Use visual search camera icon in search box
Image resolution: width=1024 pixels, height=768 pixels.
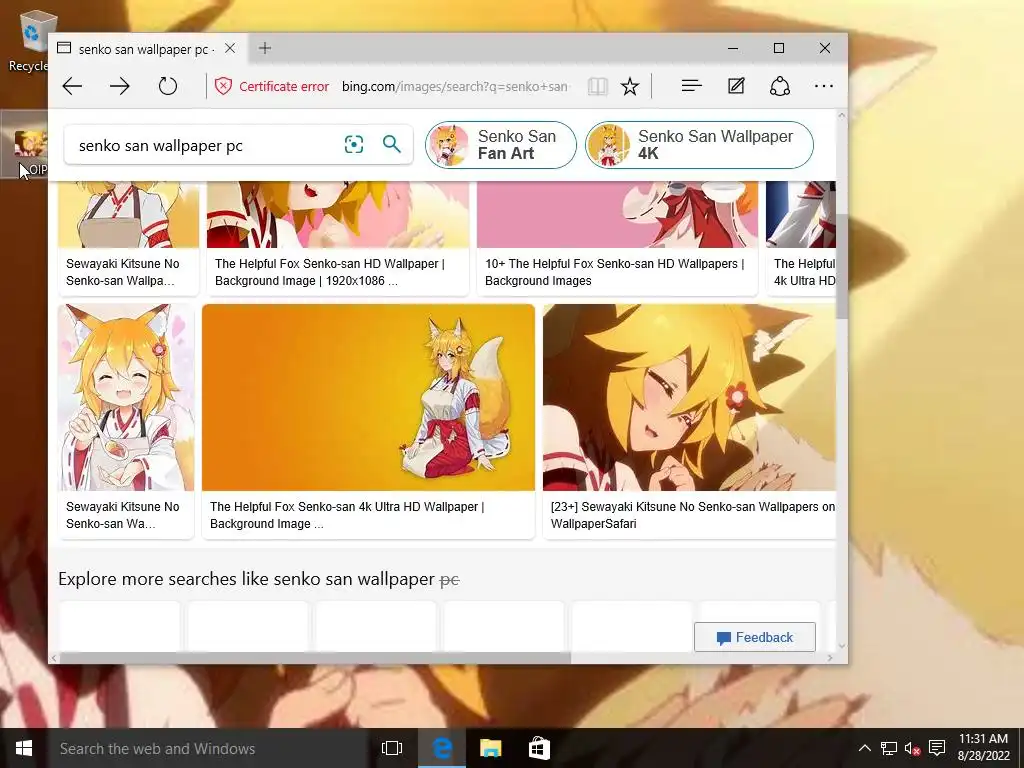353,144
